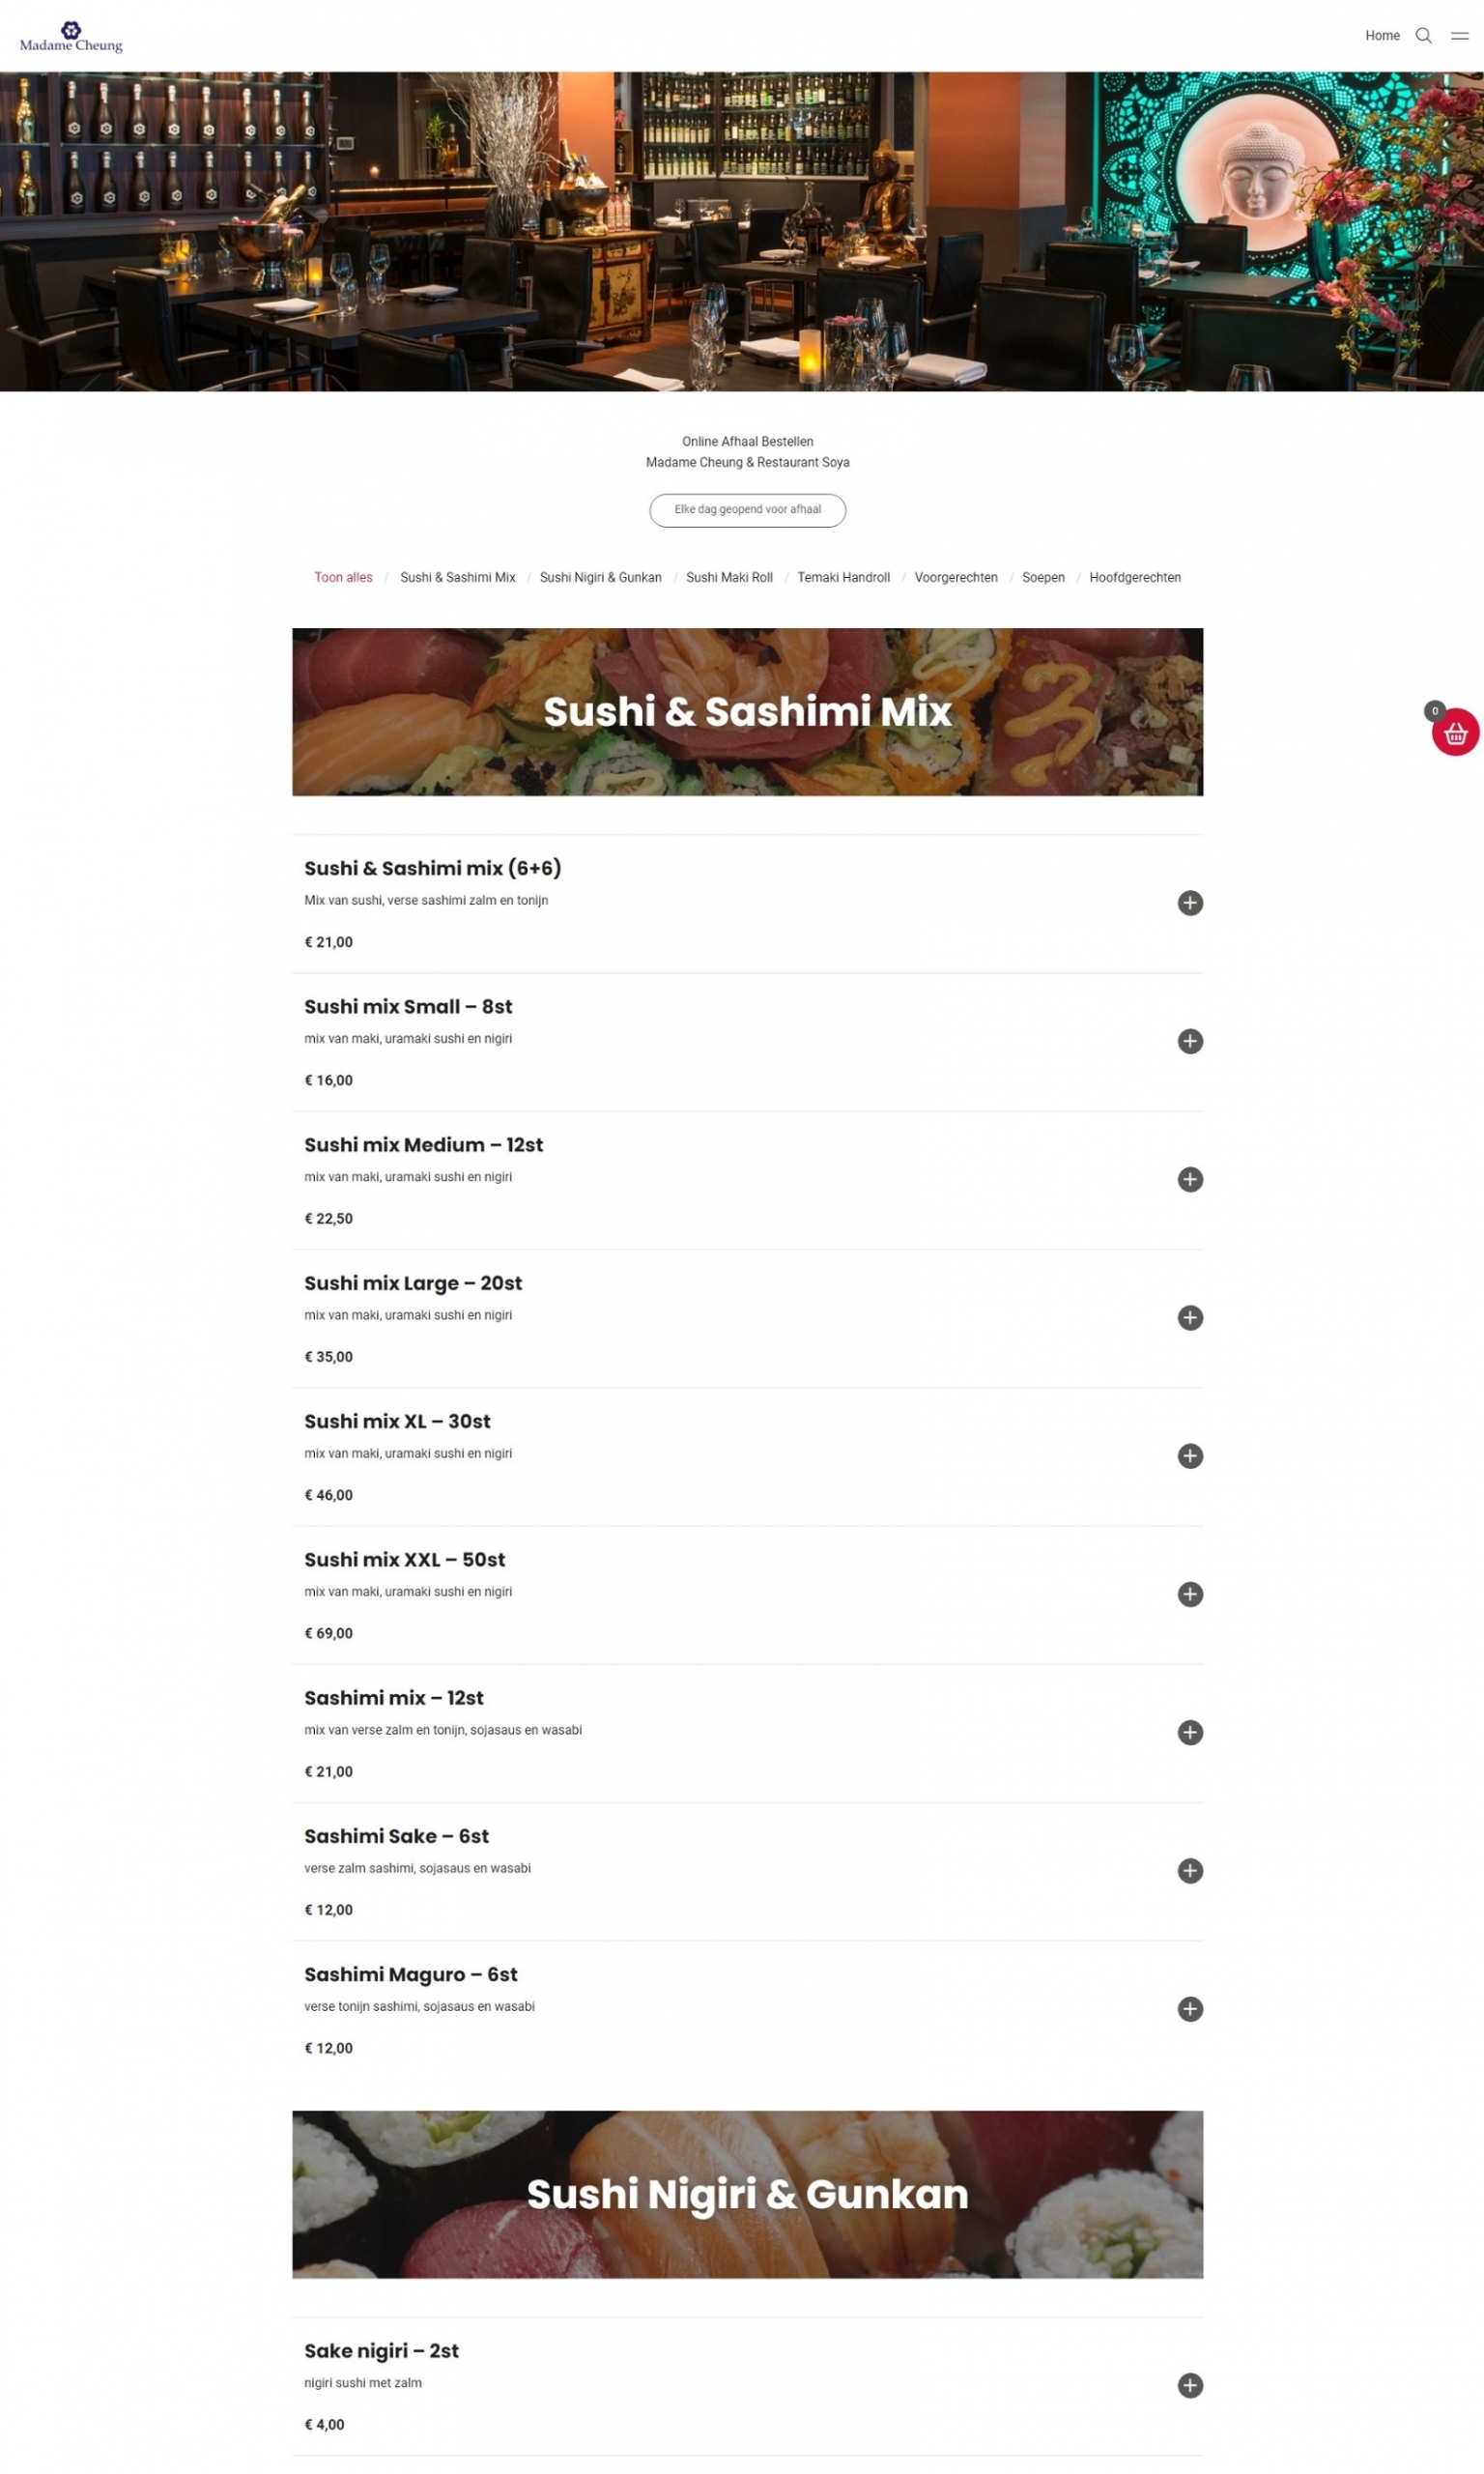The height and width of the screenshot is (2474, 1484).
Task: Click the Sushi & Sashimi Mix banner image
Action: [747, 712]
